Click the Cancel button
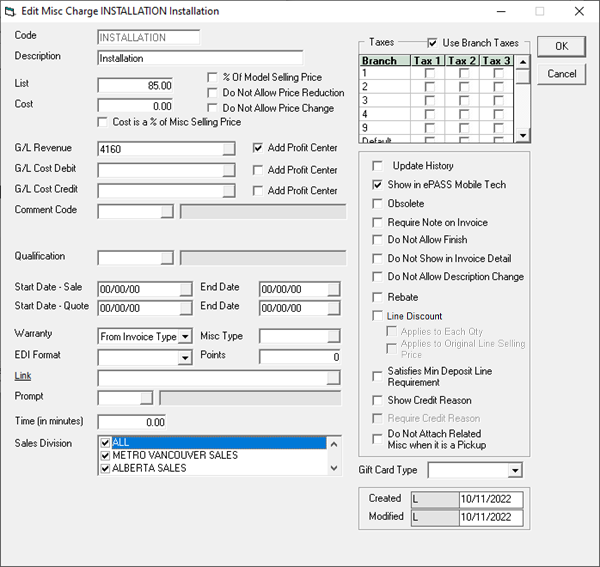The width and height of the screenshot is (600, 567). click(561, 74)
